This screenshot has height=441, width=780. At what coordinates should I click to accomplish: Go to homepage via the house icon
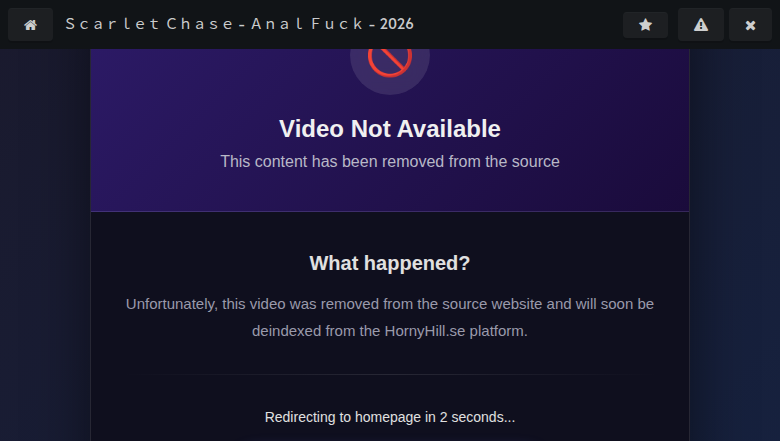click(x=30, y=25)
